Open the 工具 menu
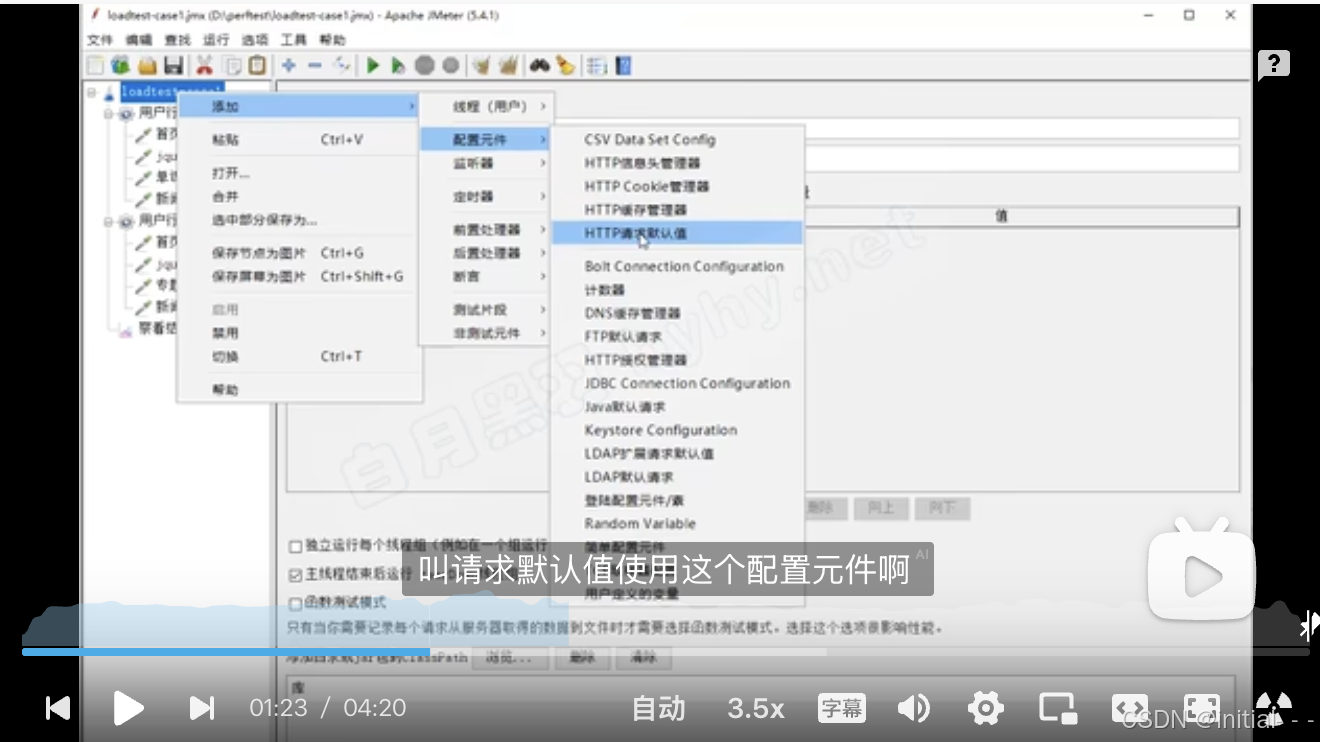This screenshot has height=742, width=1320. click(293, 40)
